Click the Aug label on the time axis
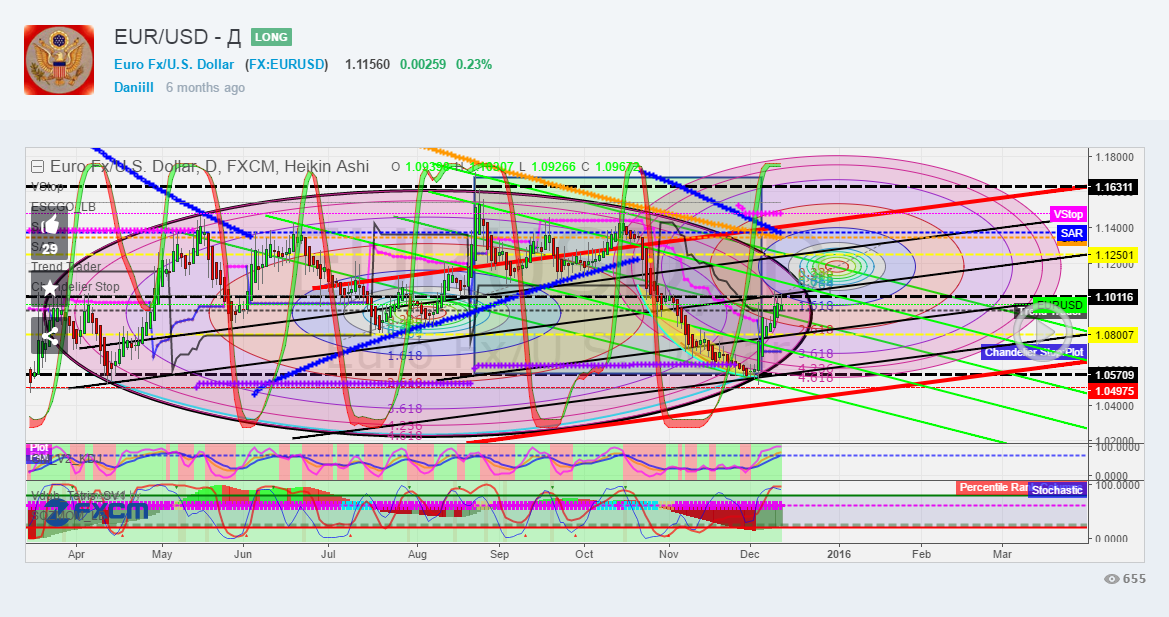 (x=418, y=554)
